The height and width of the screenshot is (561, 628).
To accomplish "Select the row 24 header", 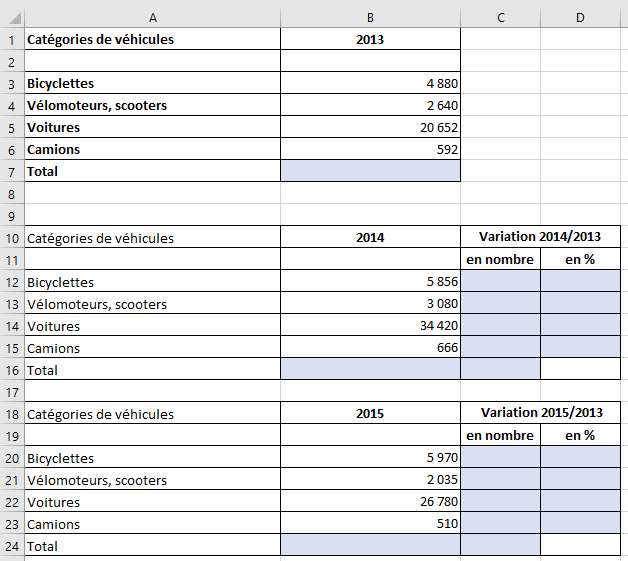I will click(11, 546).
